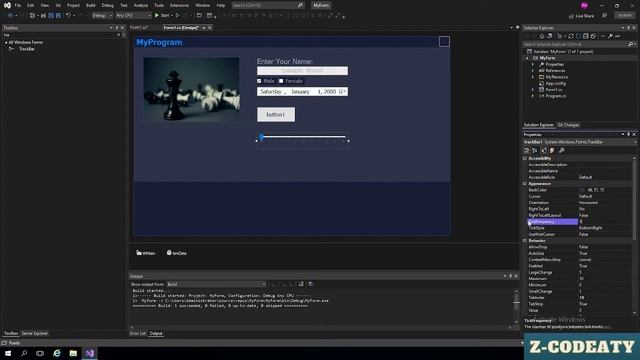This screenshot has width=640, height=360.
Task: Click the TickFrequency property row
Action: (x=580, y=222)
